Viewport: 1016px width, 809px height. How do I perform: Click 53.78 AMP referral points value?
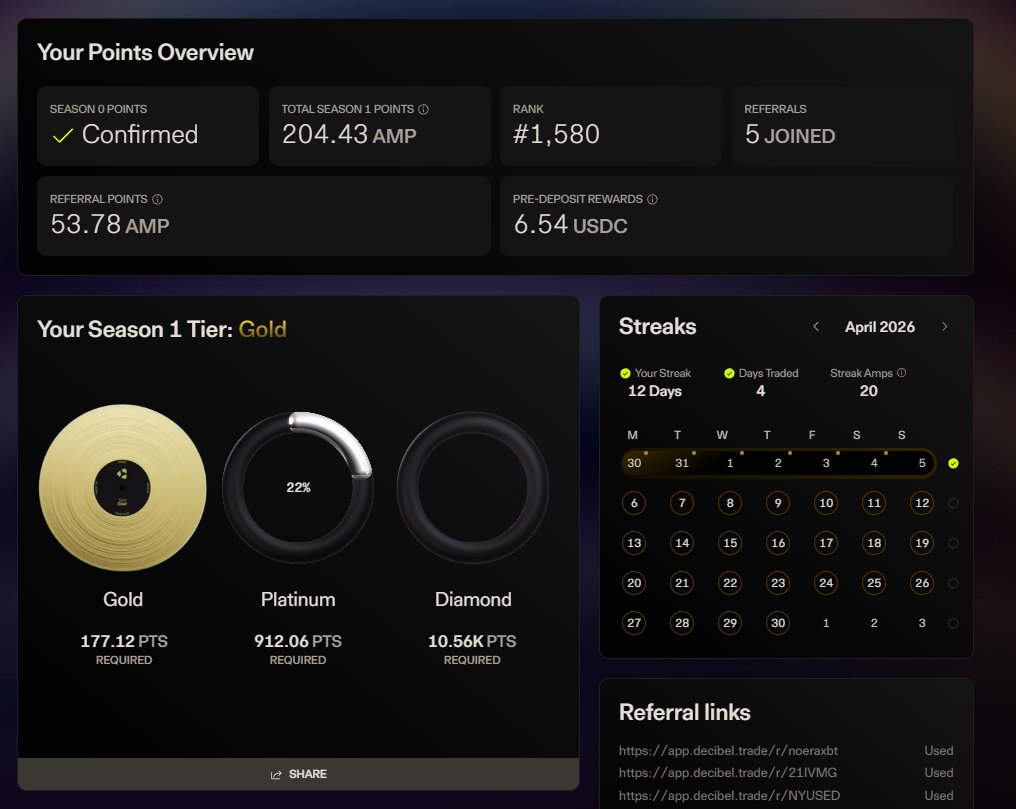[x=110, y=225]
